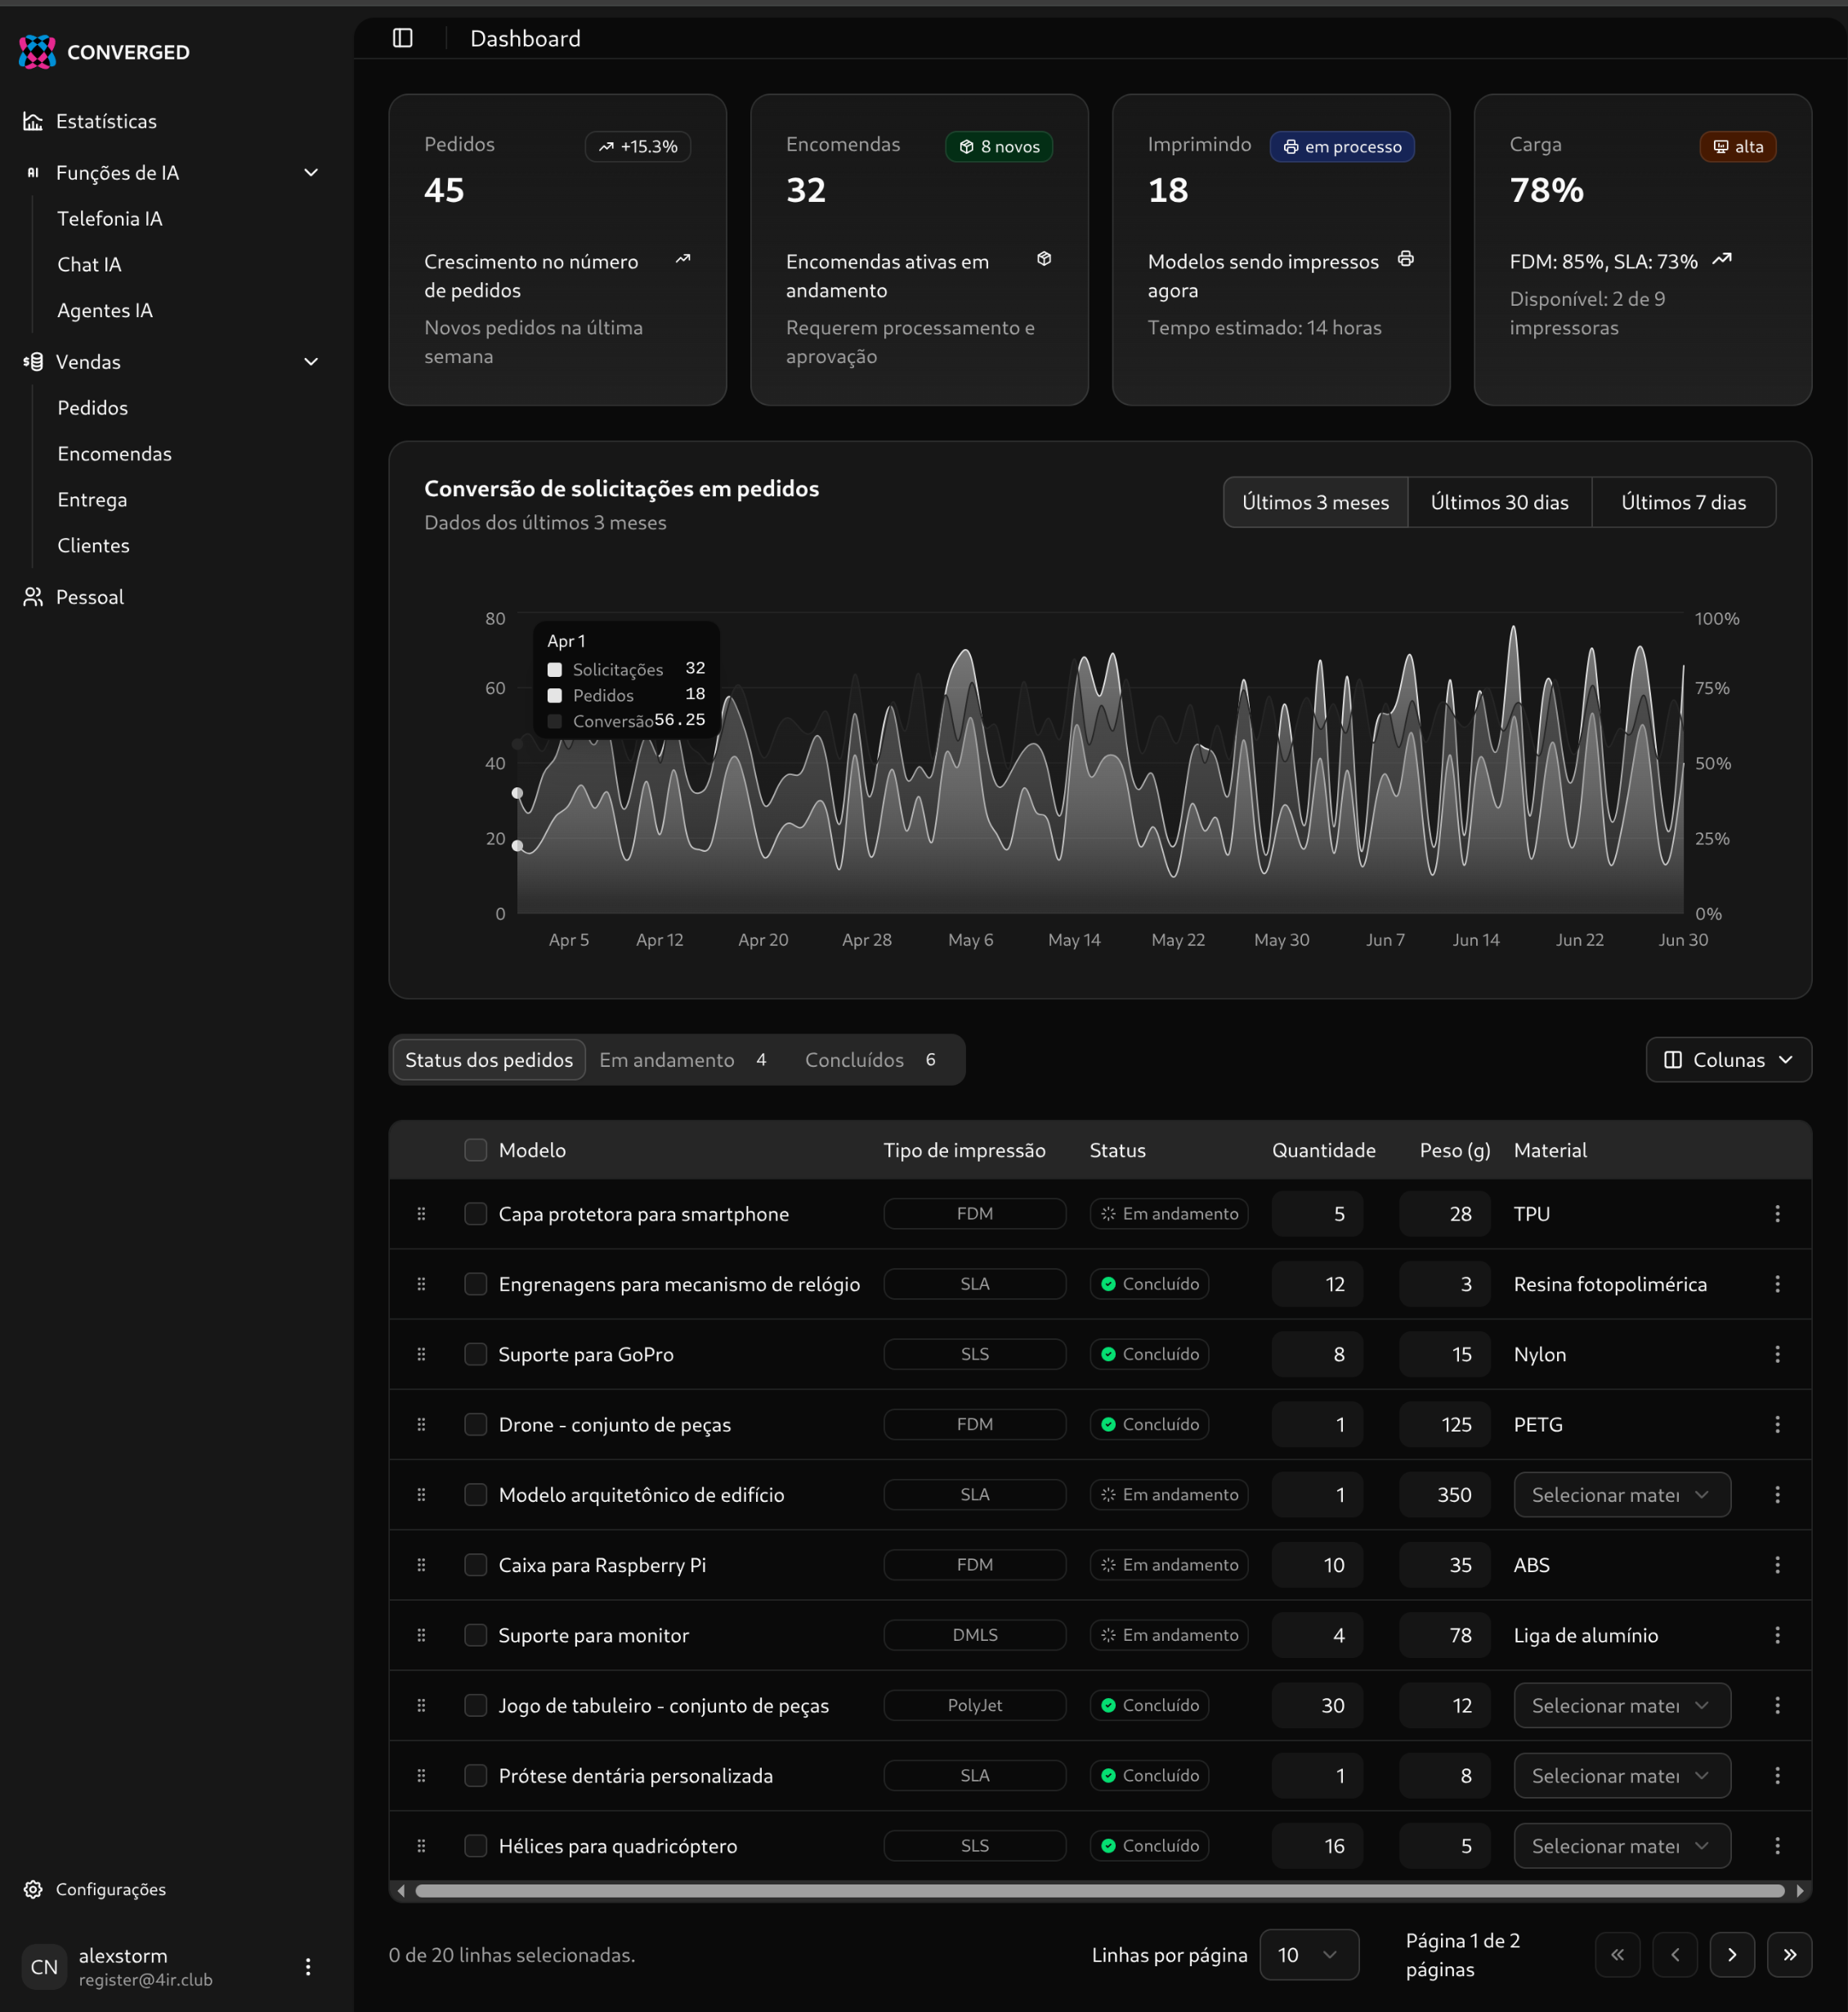The width and height of the screenshot is (1848, 2012).
Task: Switch to Concluídos tab
Action: click(870, 1060)
